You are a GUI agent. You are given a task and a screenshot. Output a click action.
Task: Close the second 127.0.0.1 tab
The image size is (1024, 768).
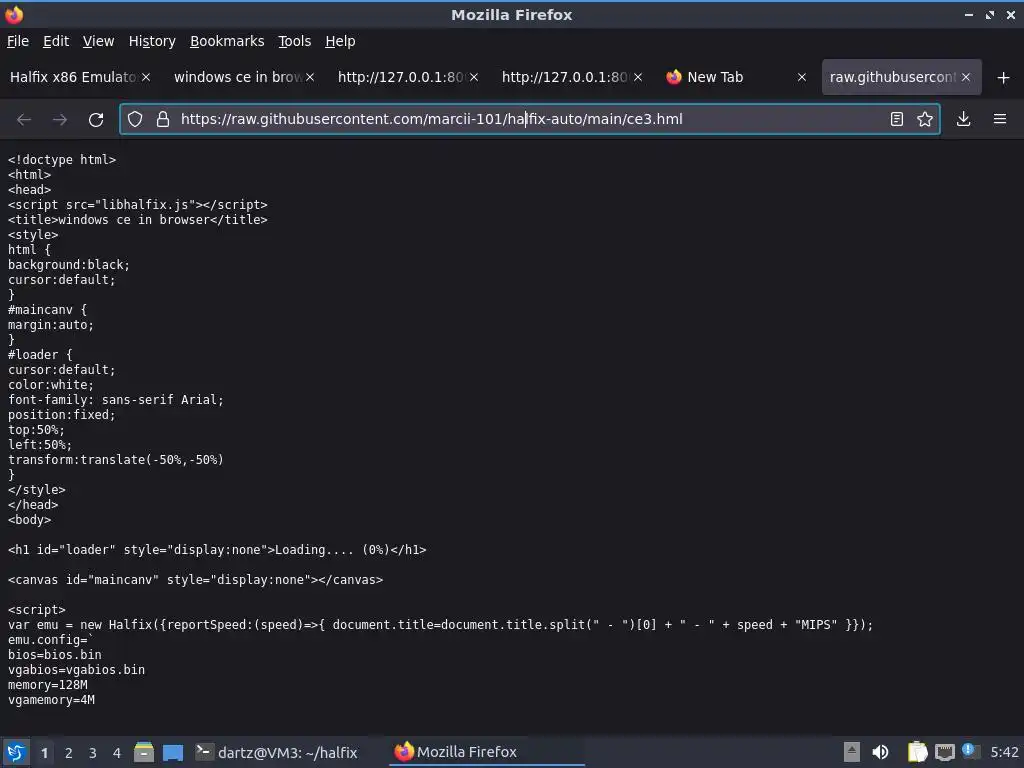638,77
